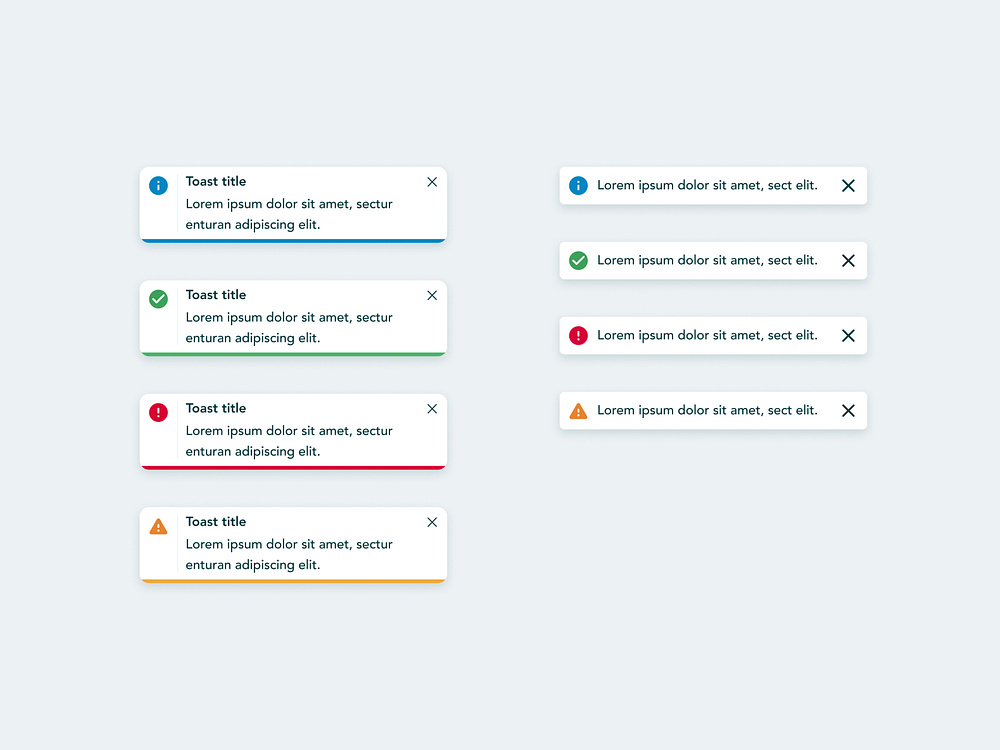
Task: Dismiss the titled success toast with the green bar
Action: click(432, 295)
